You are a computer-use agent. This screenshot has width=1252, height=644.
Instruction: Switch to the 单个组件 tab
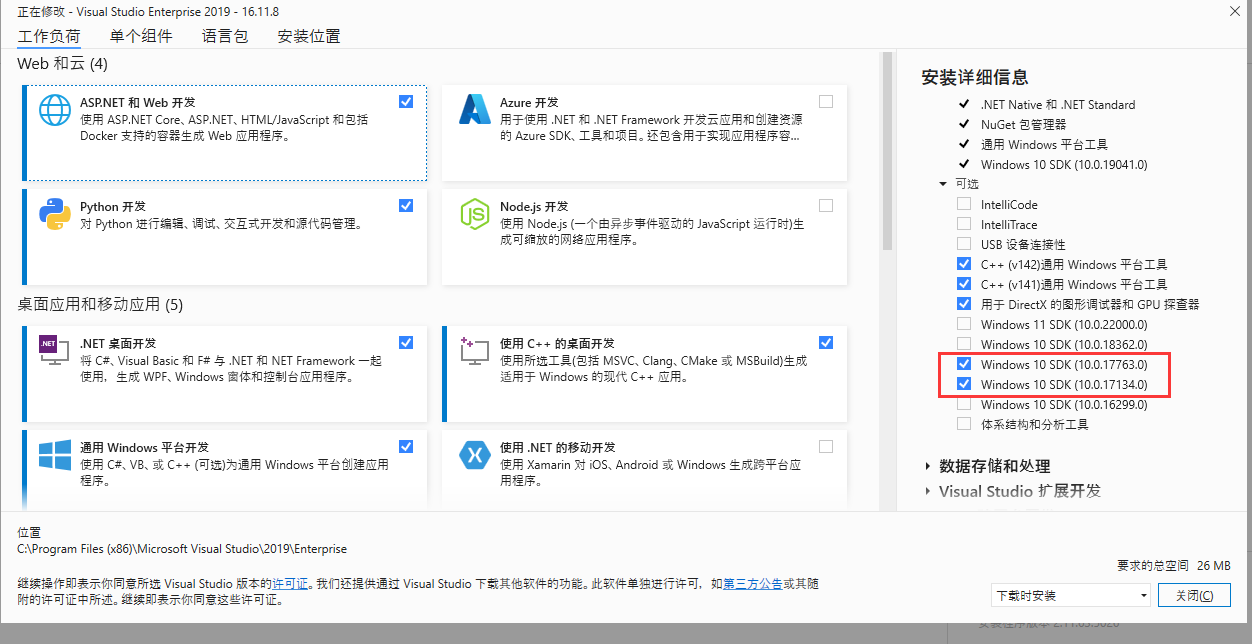tap(141, 35)
